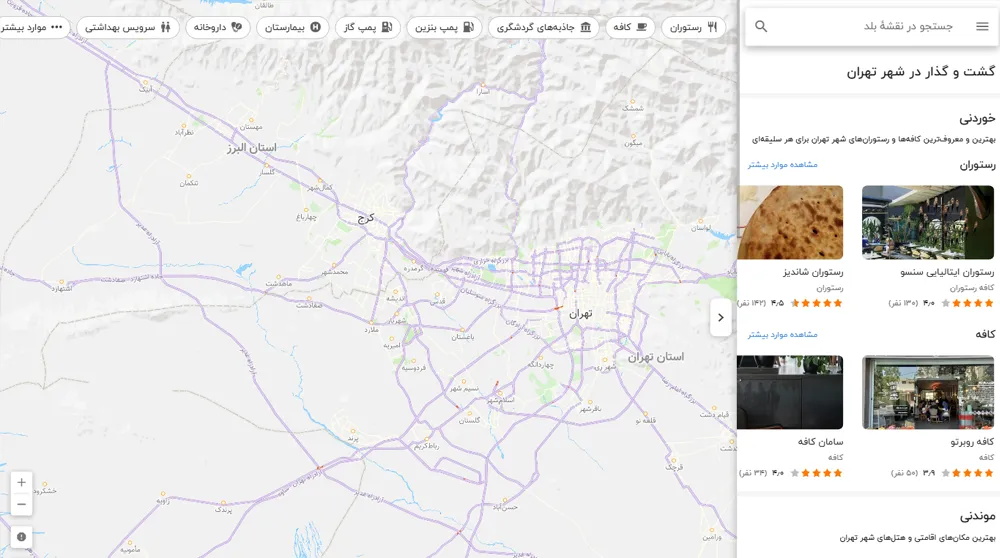
Task: Click the search field in Balad map
Action: pyautogui.click(x=871, y=26)
